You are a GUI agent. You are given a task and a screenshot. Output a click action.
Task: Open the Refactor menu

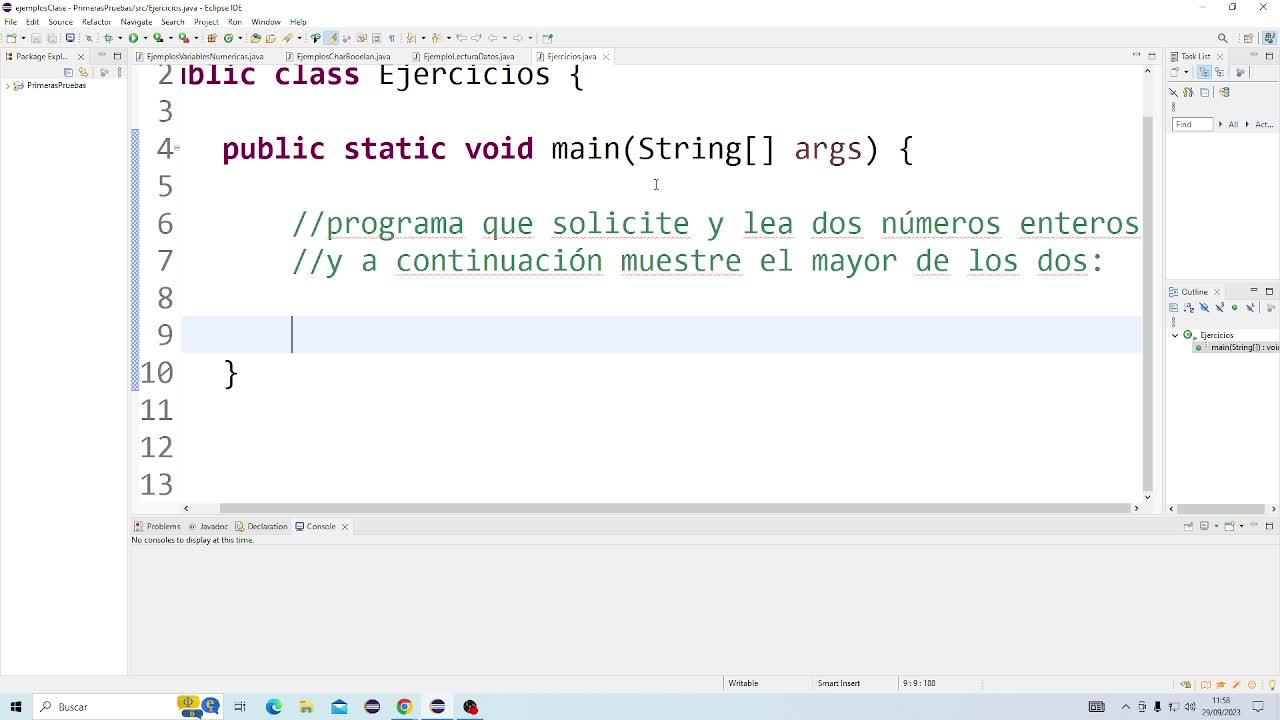click(x=96, y=21)
